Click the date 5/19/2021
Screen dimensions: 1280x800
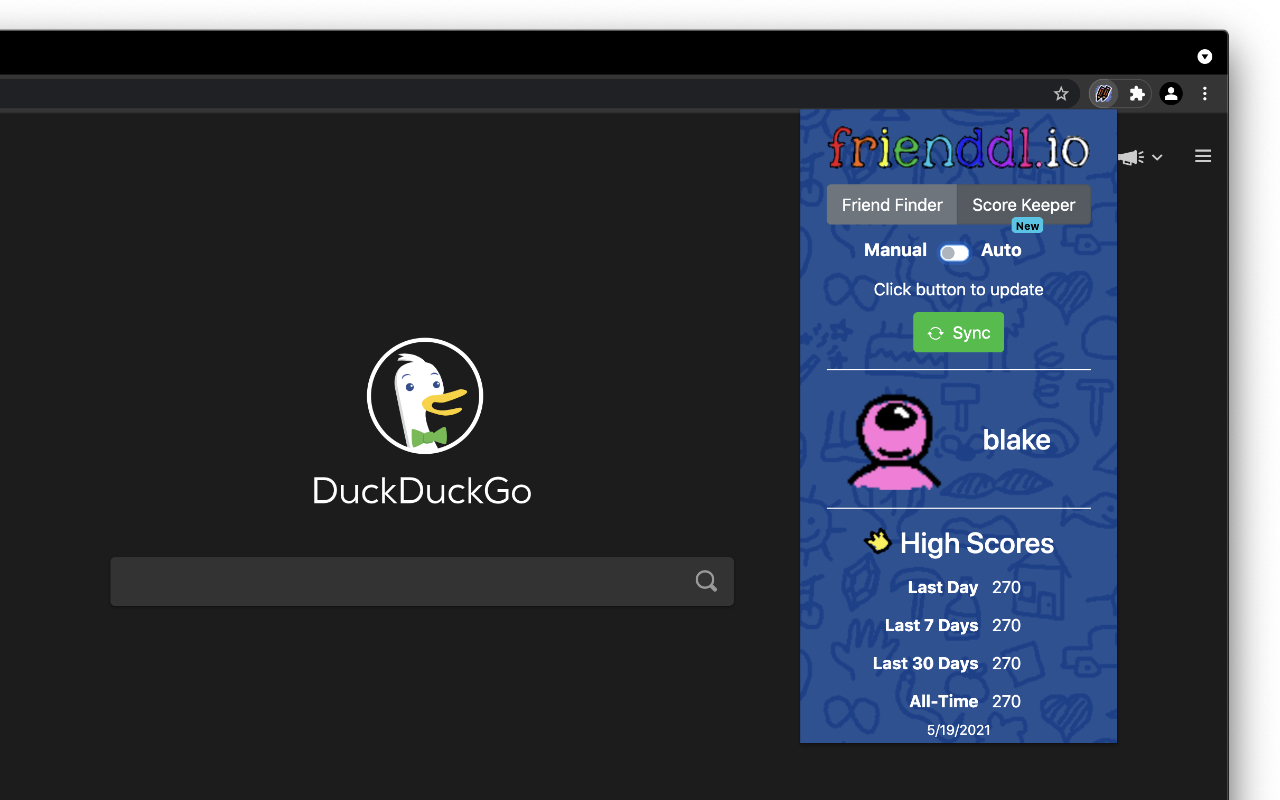(958, 730)
